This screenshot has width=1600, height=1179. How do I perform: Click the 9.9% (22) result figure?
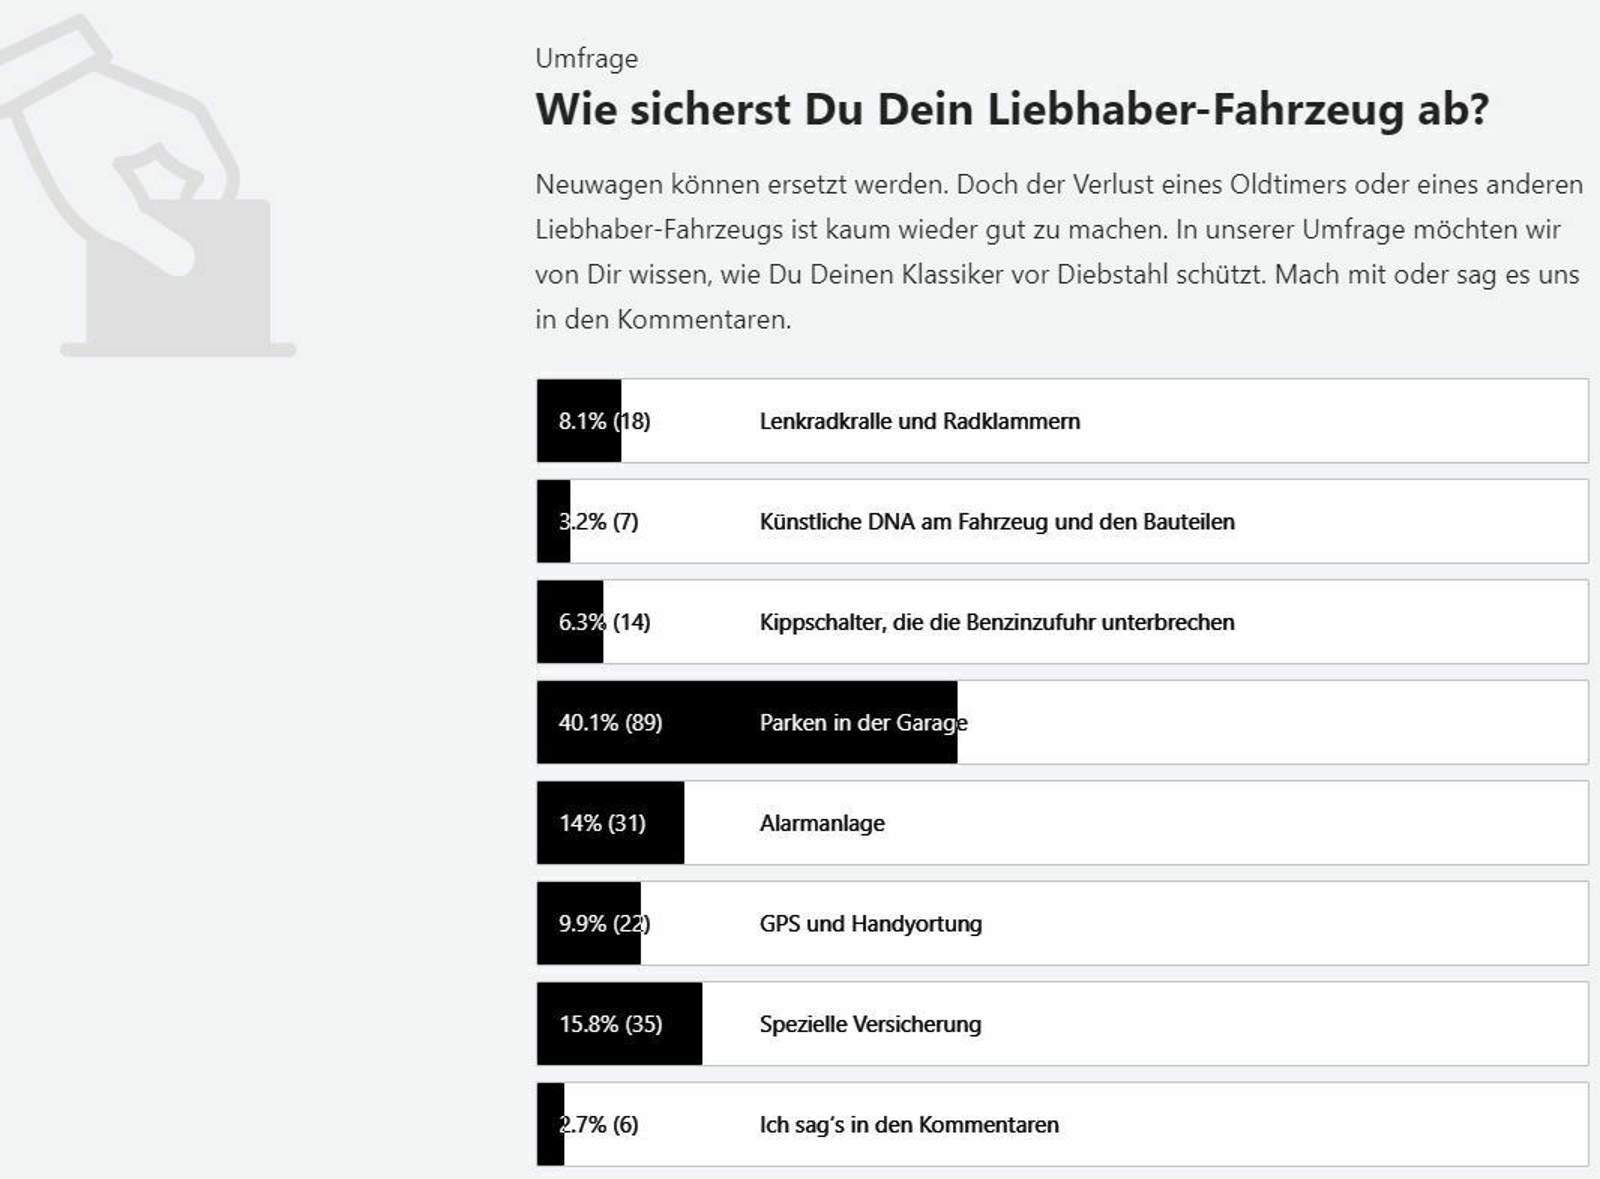(x=604, y=924)
